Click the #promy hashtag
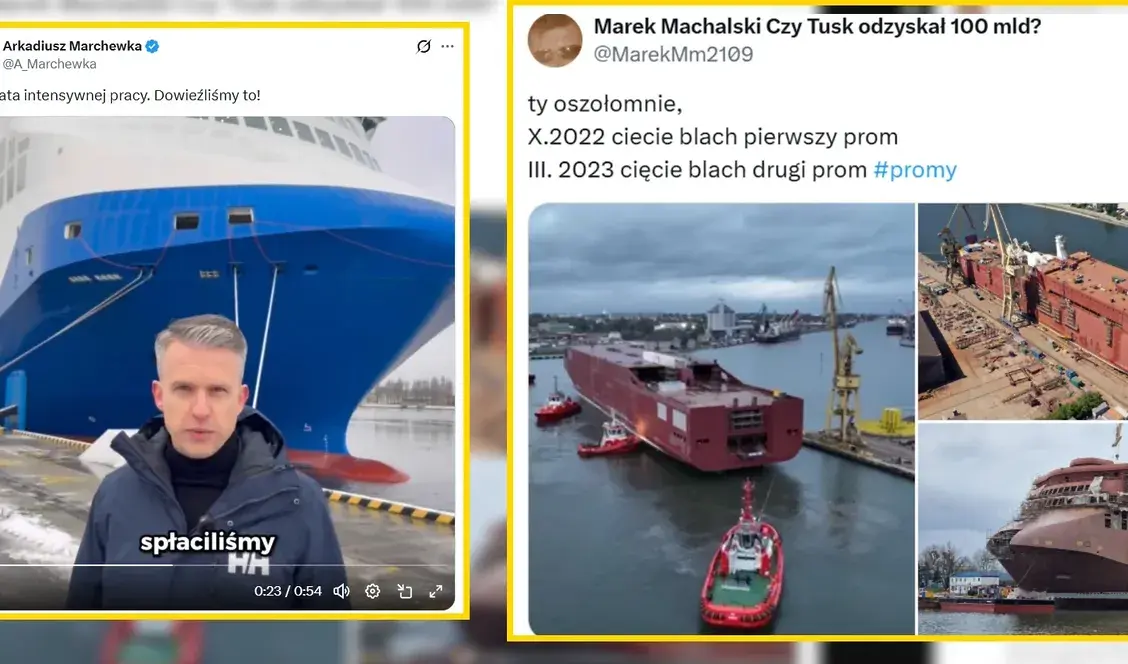This screenshot has height=664, width=1128. (x=915, y=170)
